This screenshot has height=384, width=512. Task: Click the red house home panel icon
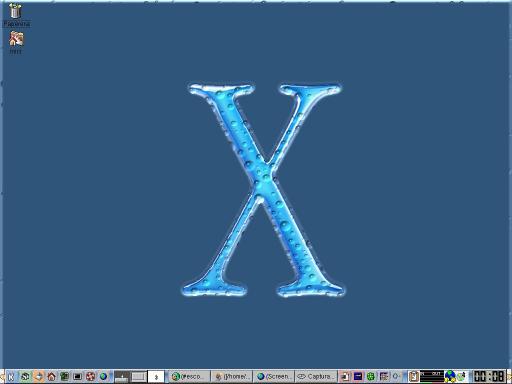point(51,377)
